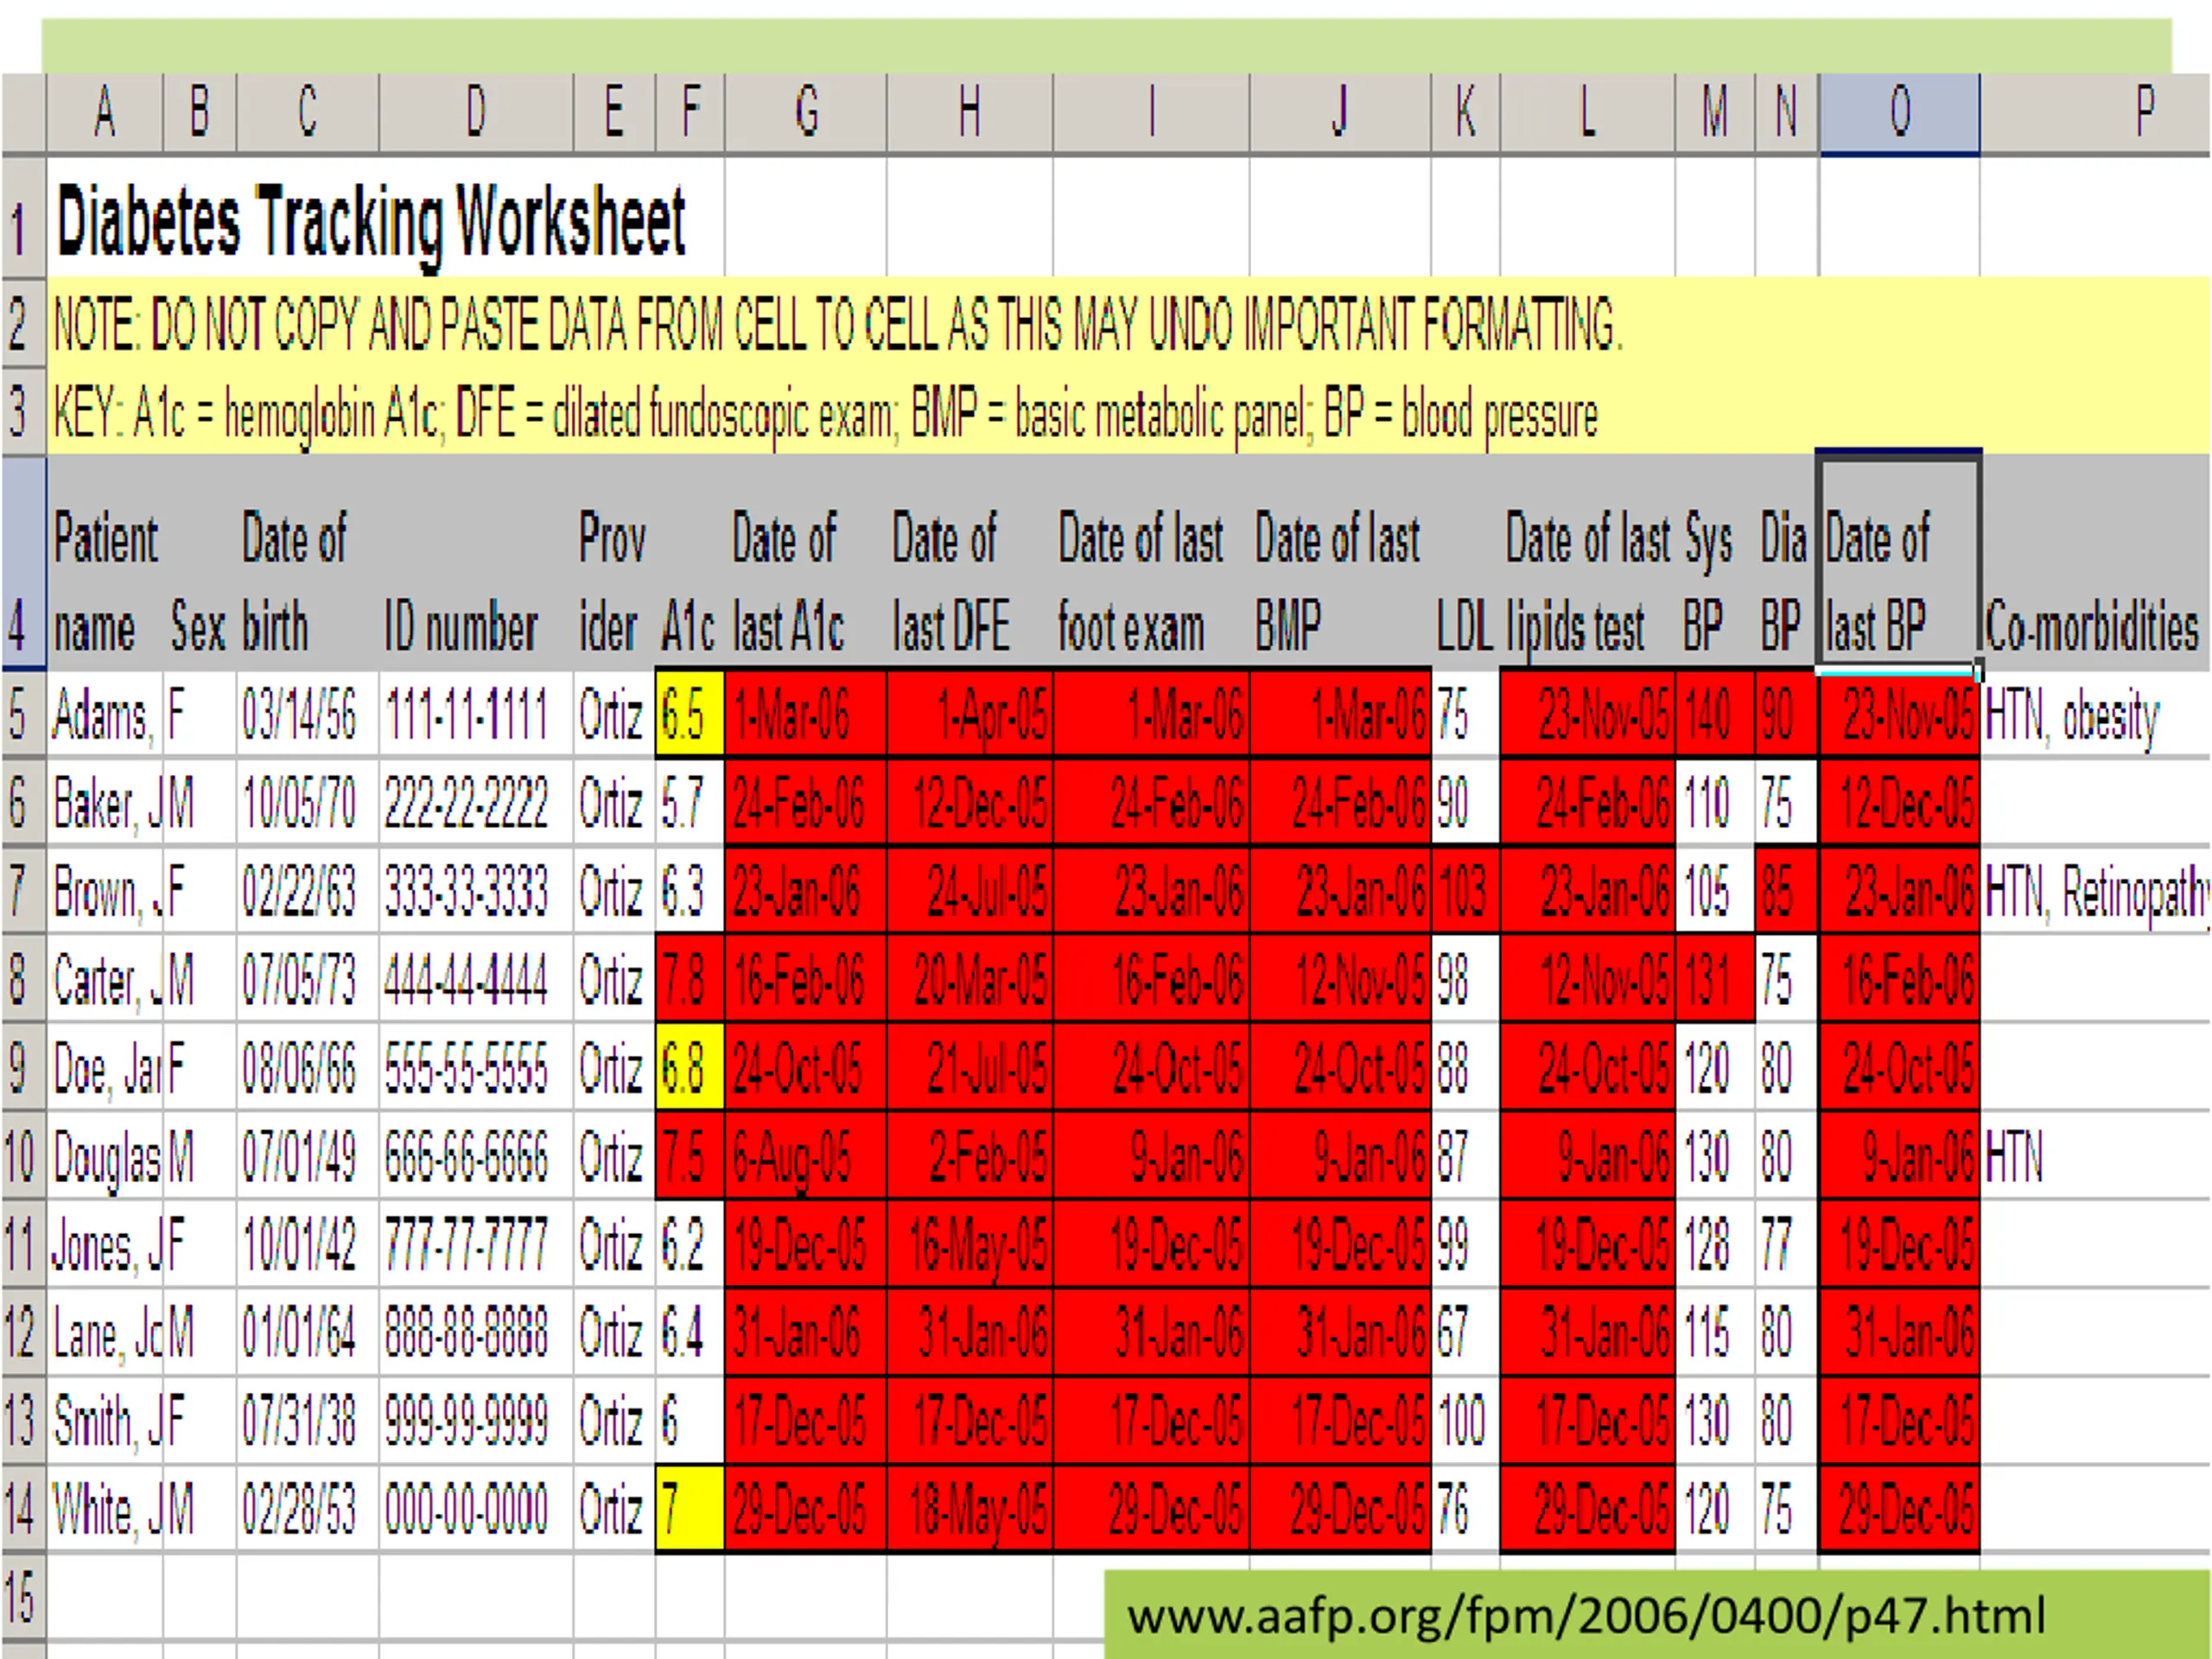This screenshot has height=1659, width=2212.
Task: Select patient name cell Adams
Action: (105, 715)
